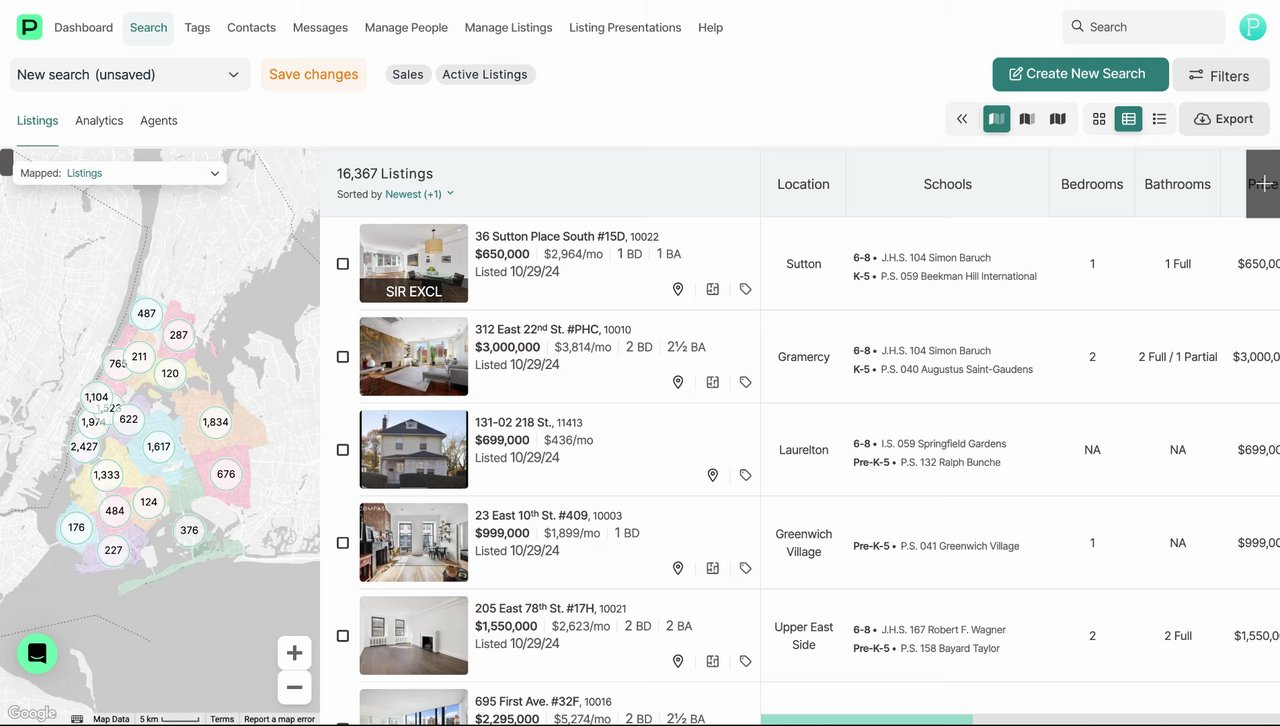The image size is (1280, 726).
Task: Click the green P app logo
Action: coord(29,27)
